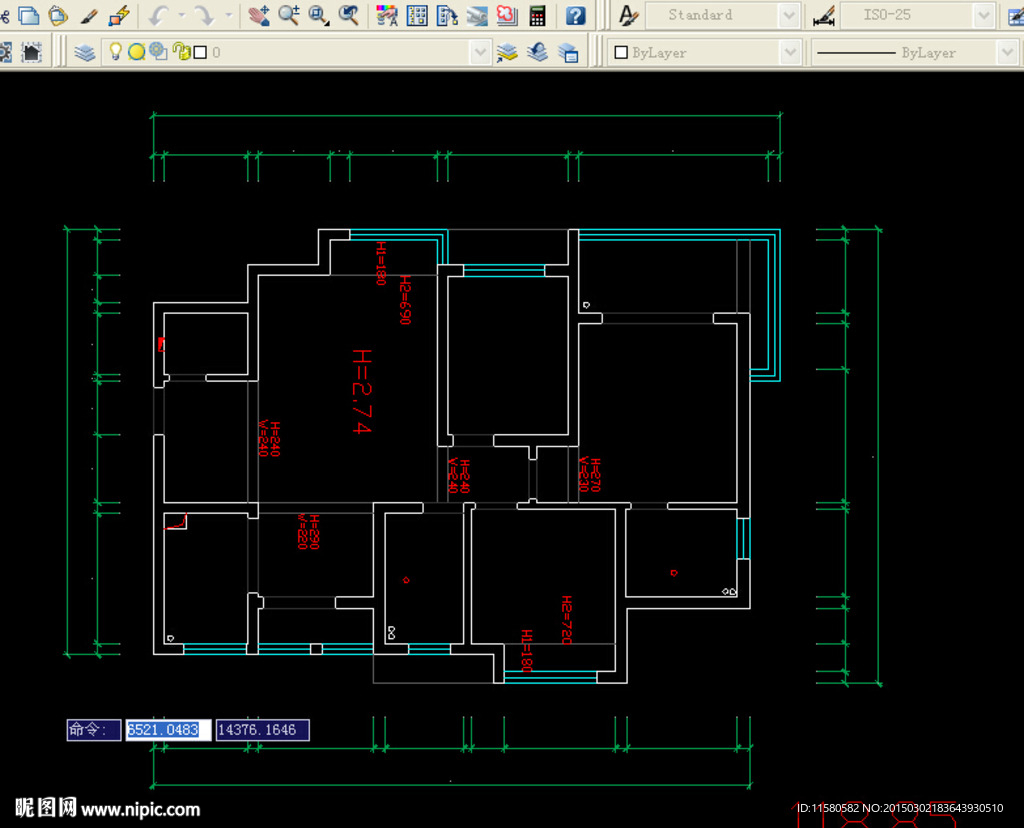Image resolution: width=1024 pixels, height=828 pixels.
Task: Open the ISO-25 dimension style dropdown
Action: pos(984,15)
